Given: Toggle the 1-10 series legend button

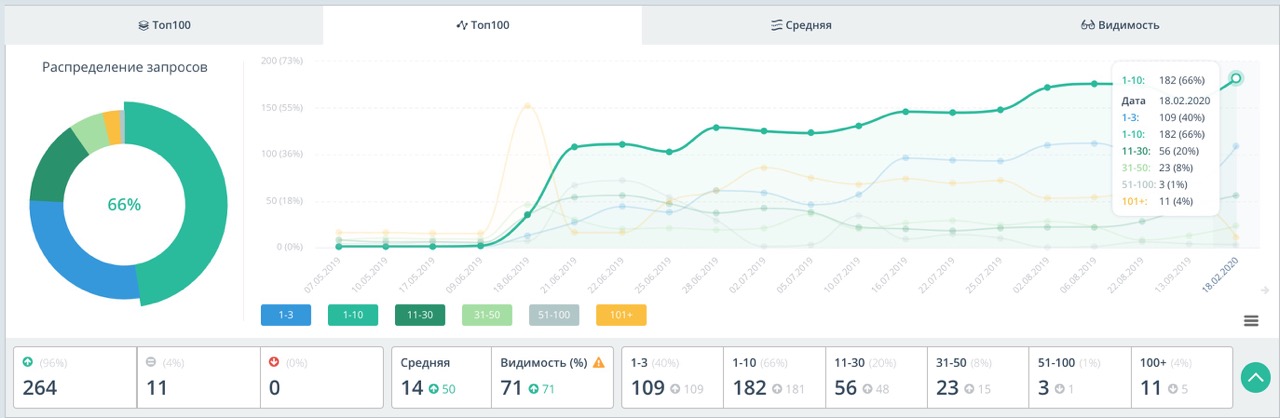Looking at the screenshot, I should coord(352,315).
